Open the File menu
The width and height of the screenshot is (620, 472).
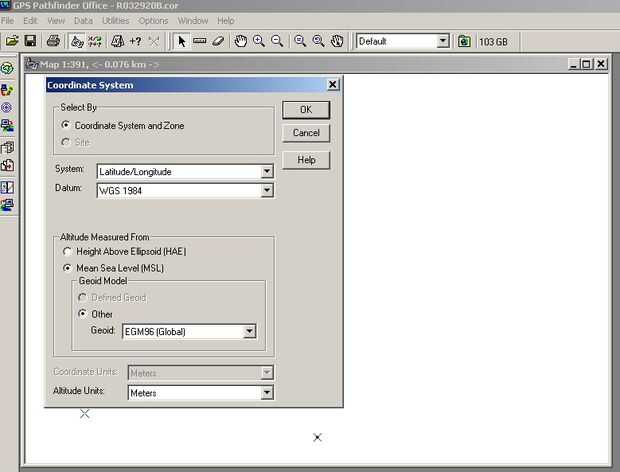[8, 21]
